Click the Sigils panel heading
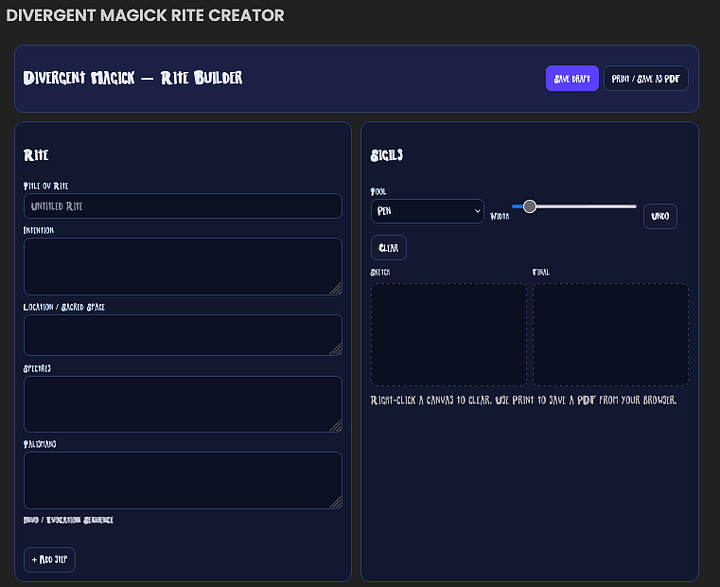720x587 pixels. 387,155
